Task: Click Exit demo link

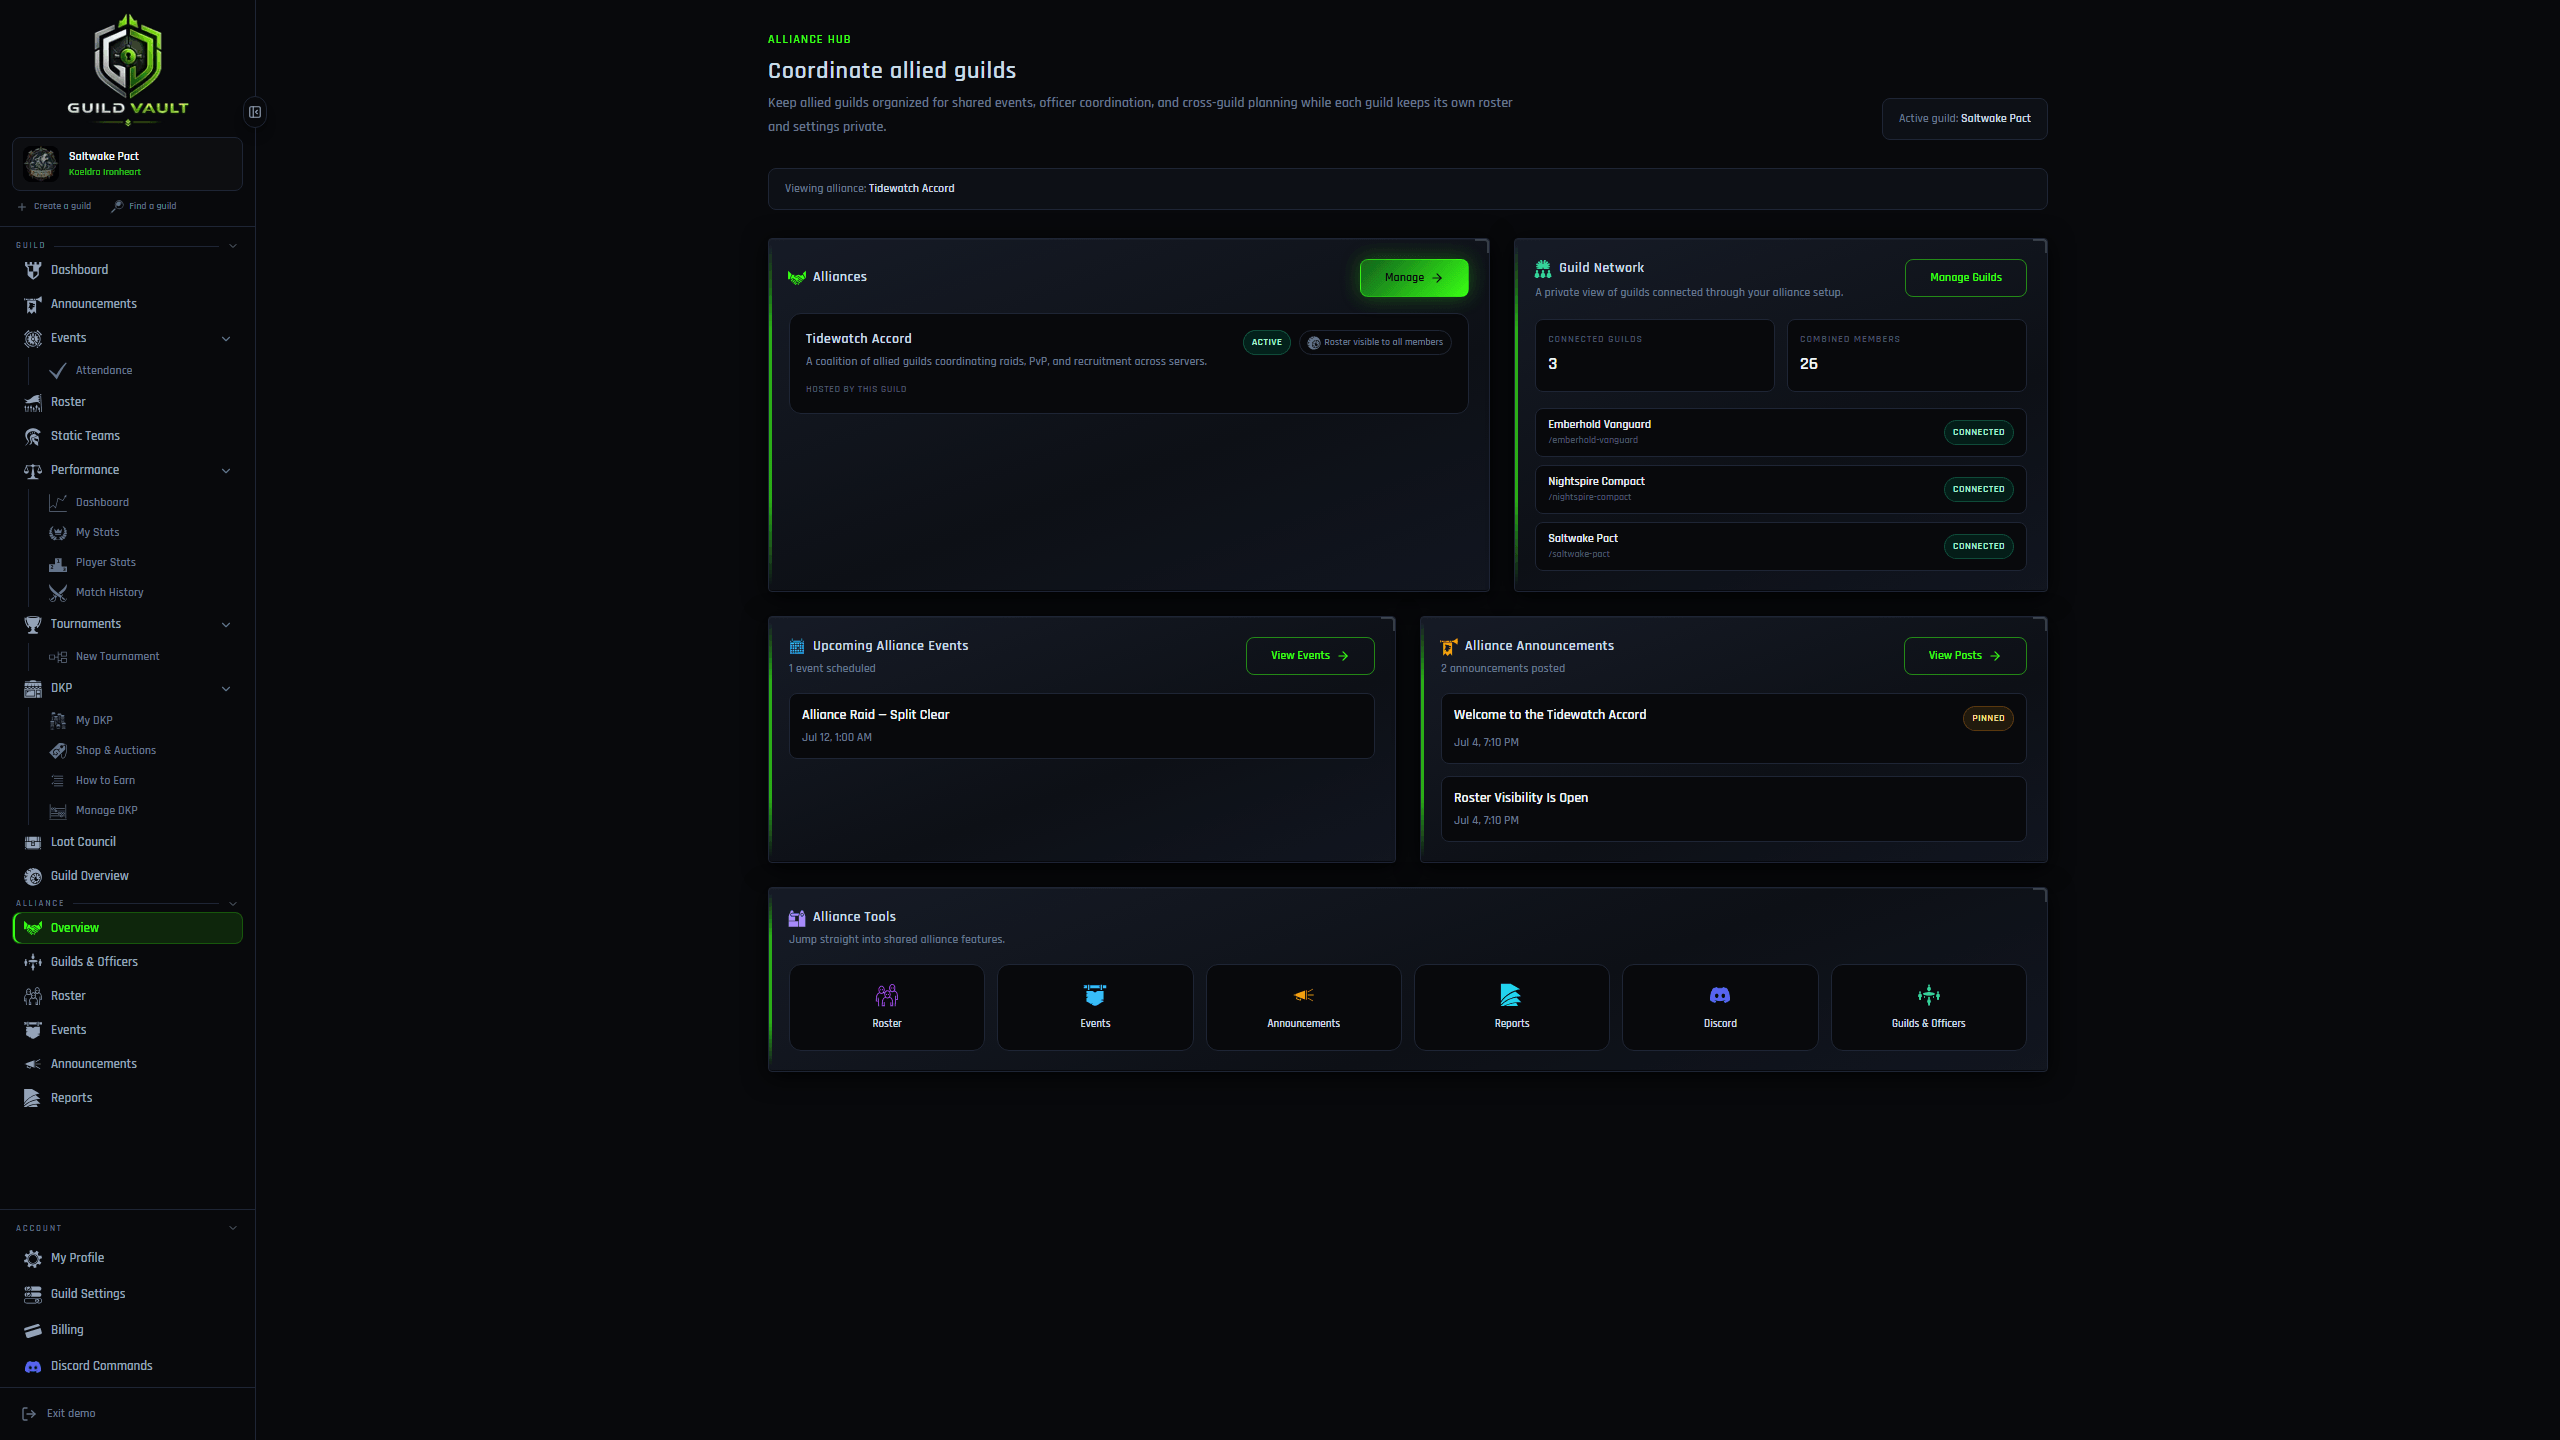Action: pyautogui.click(x=59, y=1414)
